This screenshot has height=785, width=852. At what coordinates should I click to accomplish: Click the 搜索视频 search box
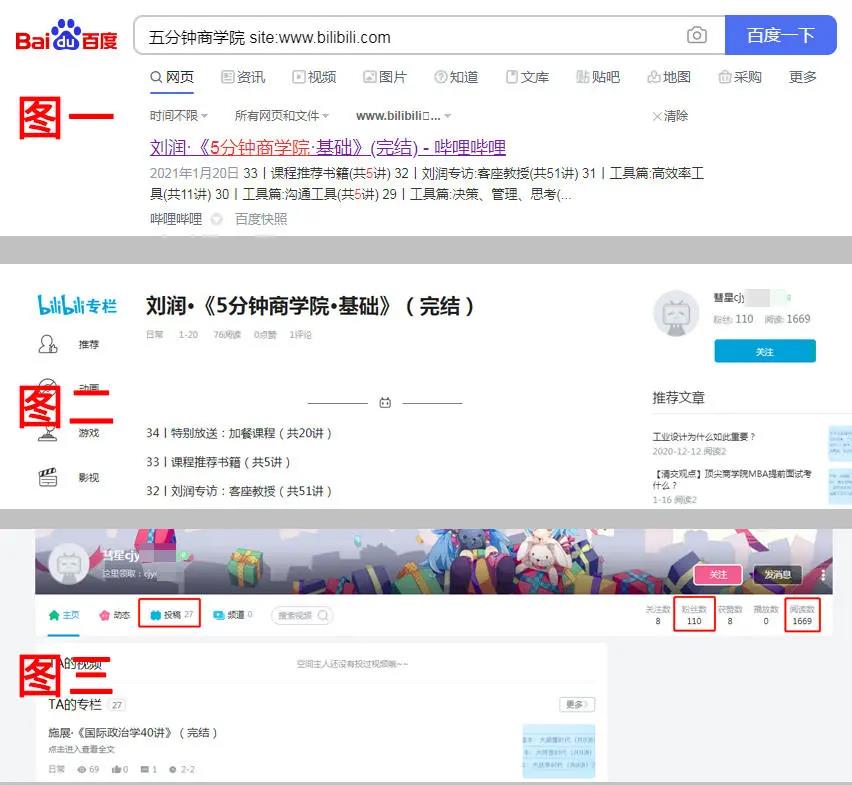(x=302, y=616)
